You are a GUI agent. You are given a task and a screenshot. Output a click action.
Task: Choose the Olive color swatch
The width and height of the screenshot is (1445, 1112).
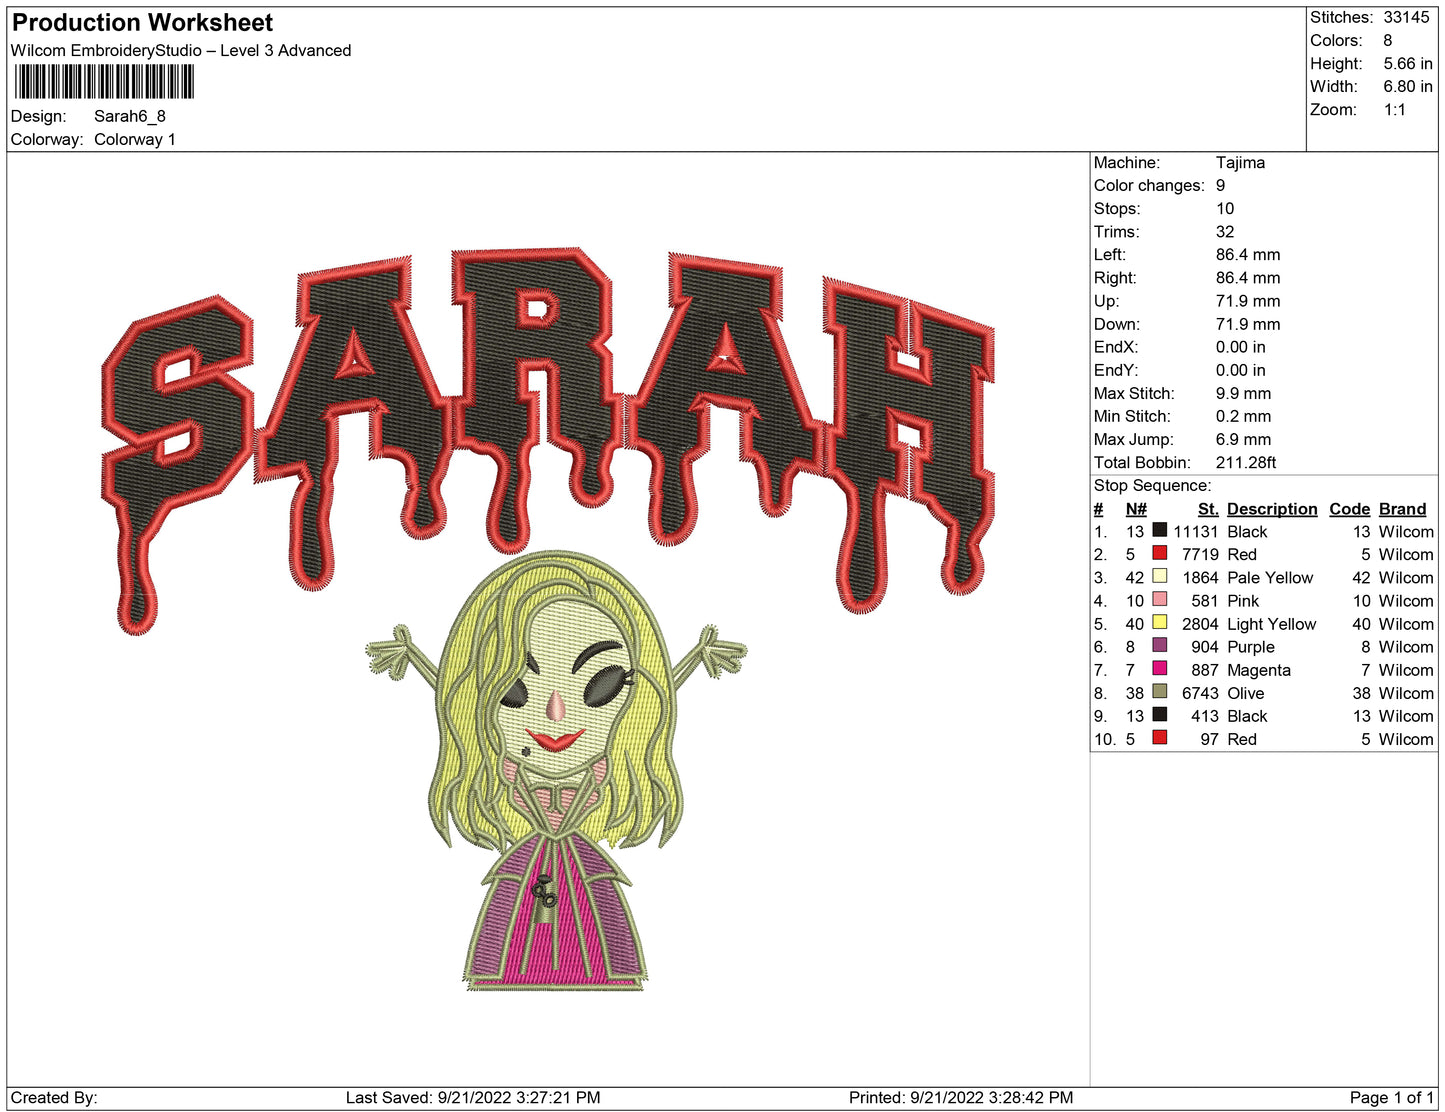click(1160, 691)
